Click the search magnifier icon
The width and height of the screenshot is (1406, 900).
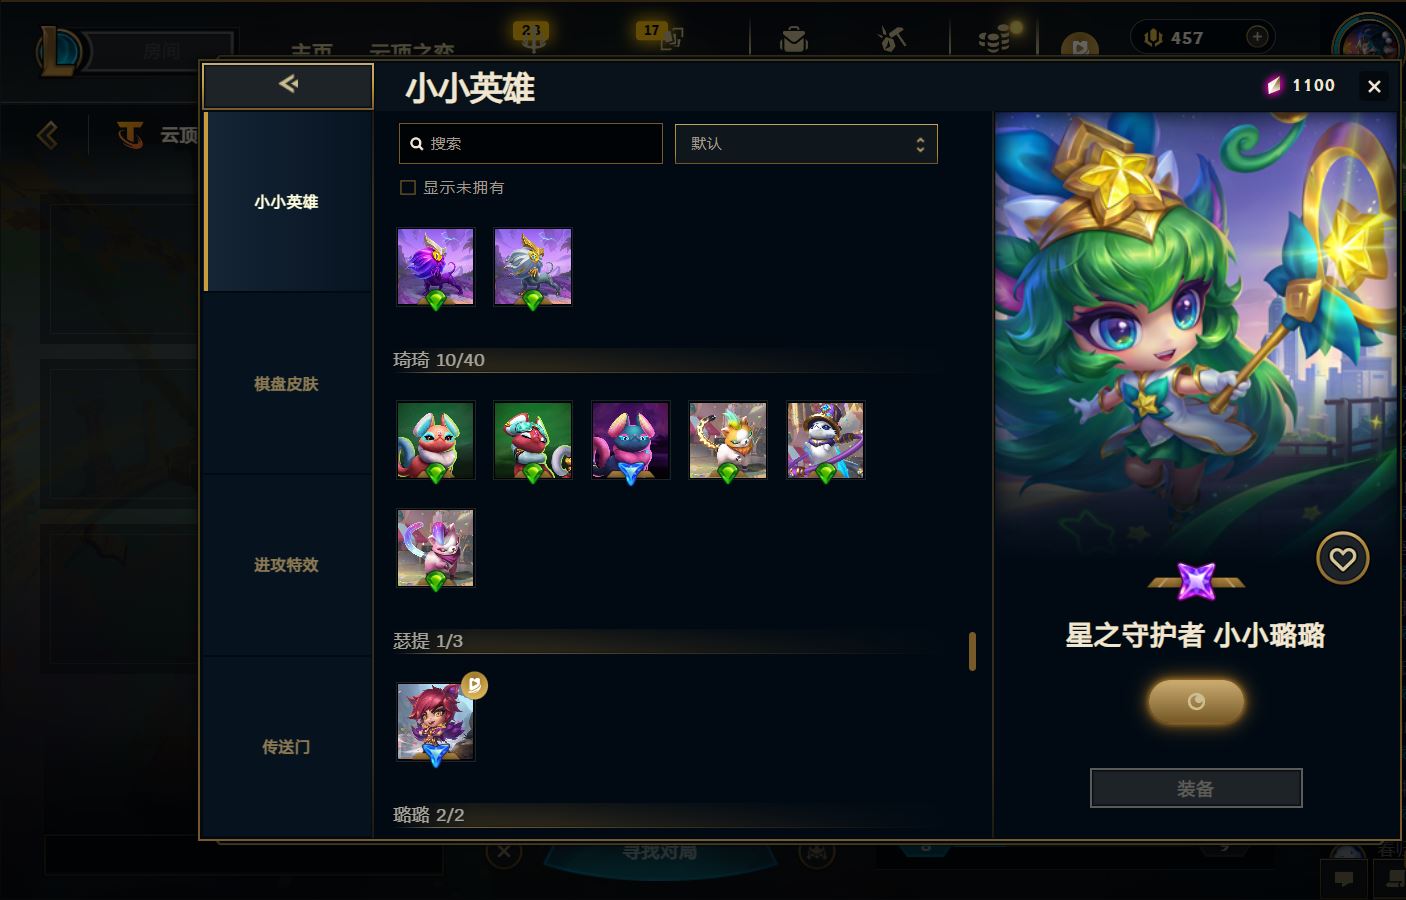click(x=417, y=144)
